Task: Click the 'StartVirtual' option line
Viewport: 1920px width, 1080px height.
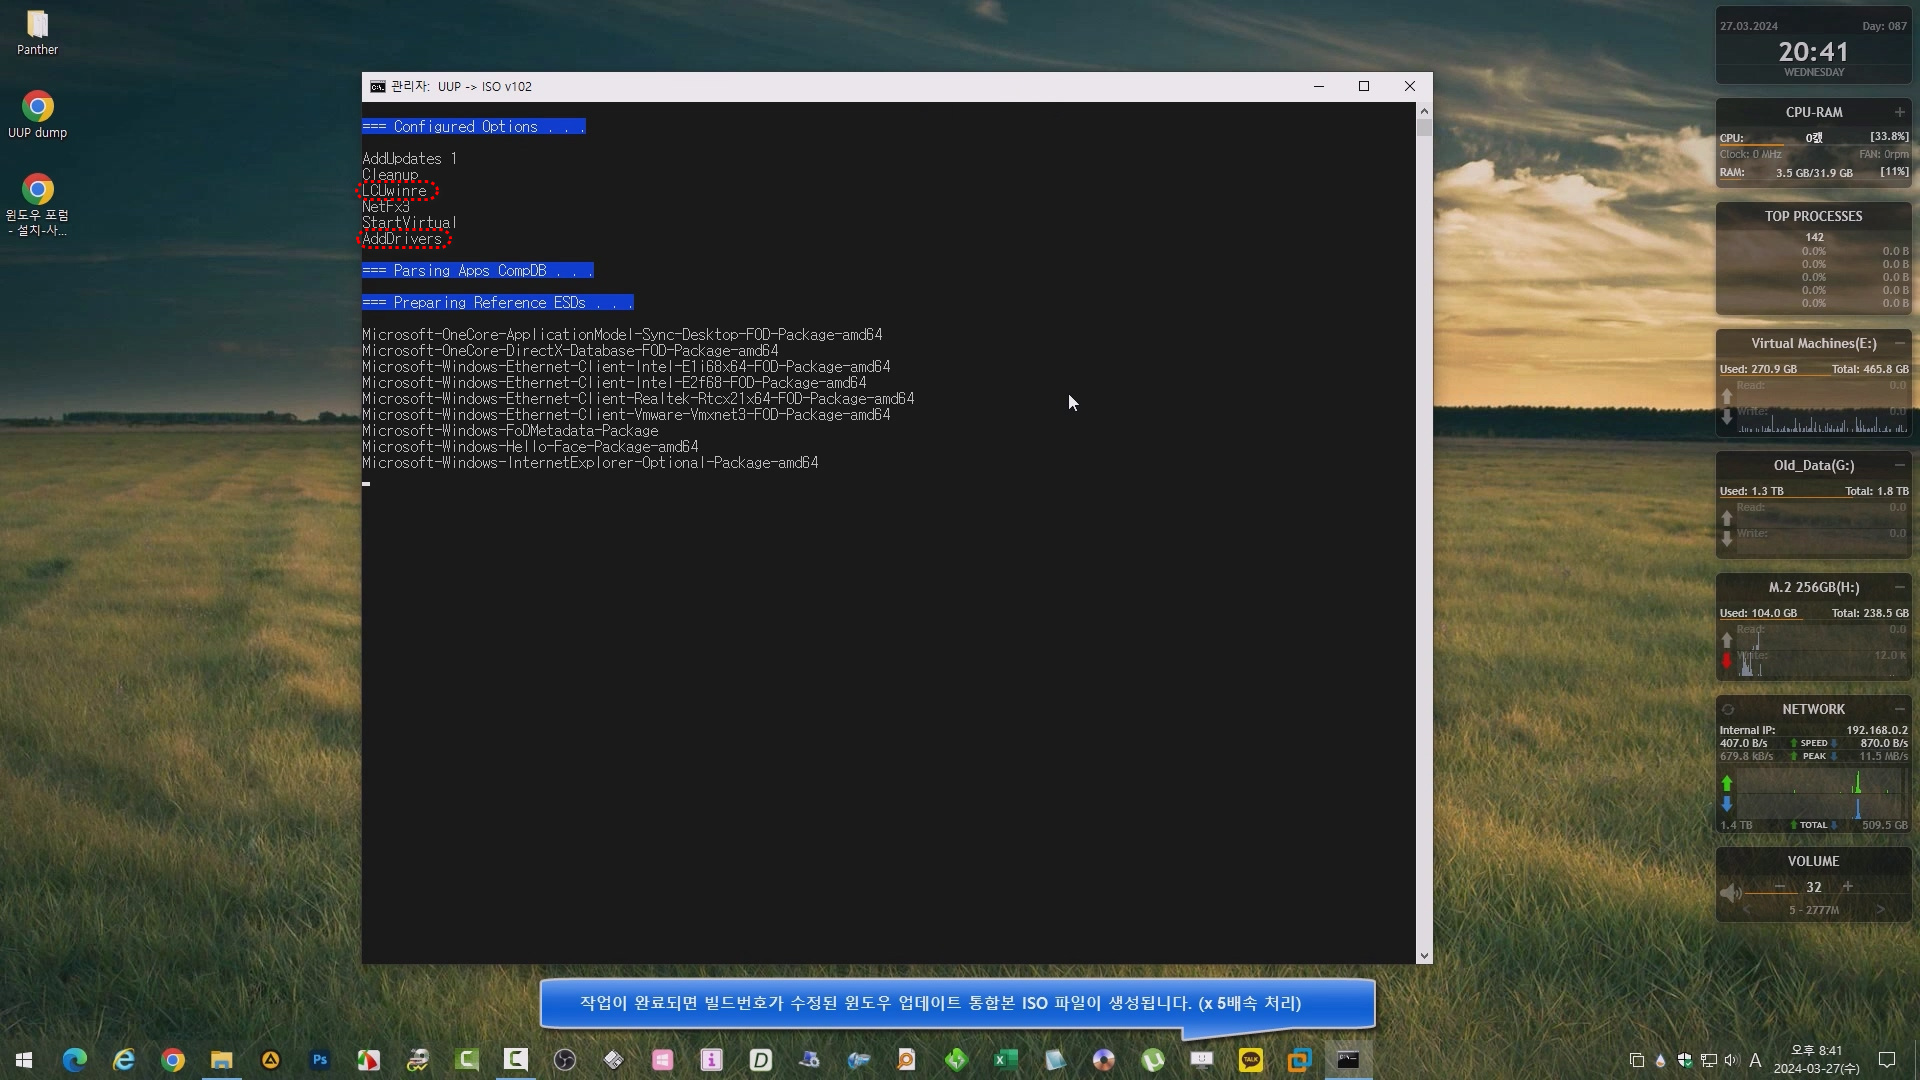Action: 409,223
